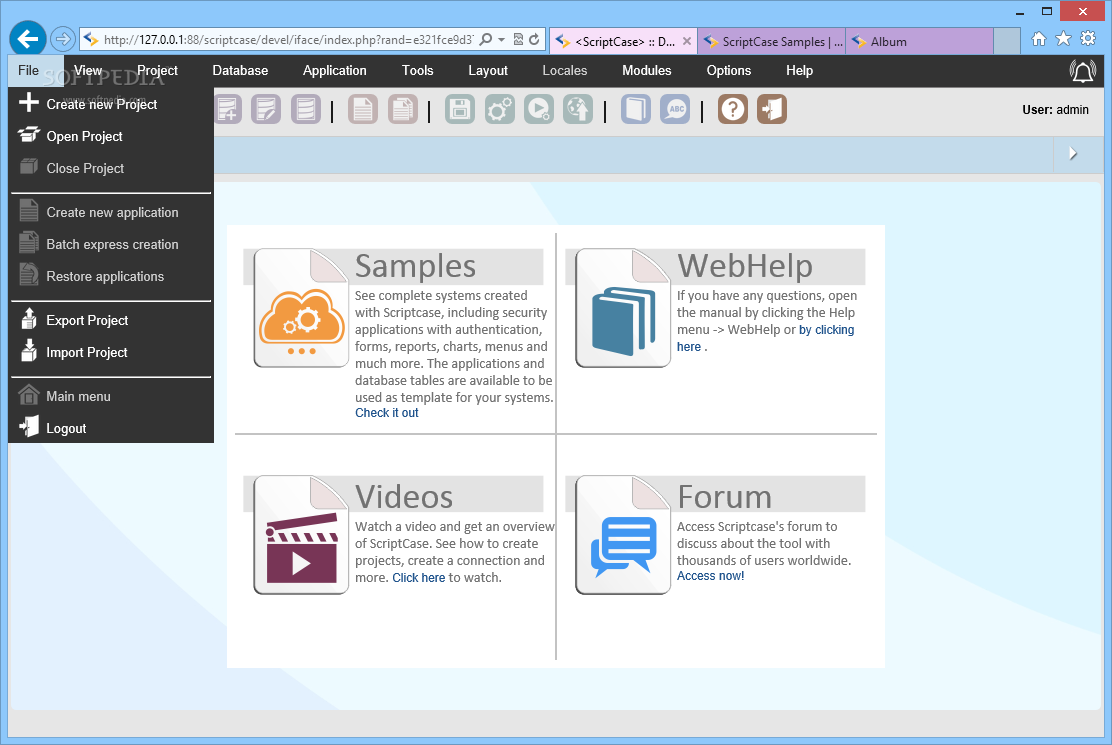1112x745 pixels.
Task: Open the browser settings gear icon
Action: (1088, 39)
